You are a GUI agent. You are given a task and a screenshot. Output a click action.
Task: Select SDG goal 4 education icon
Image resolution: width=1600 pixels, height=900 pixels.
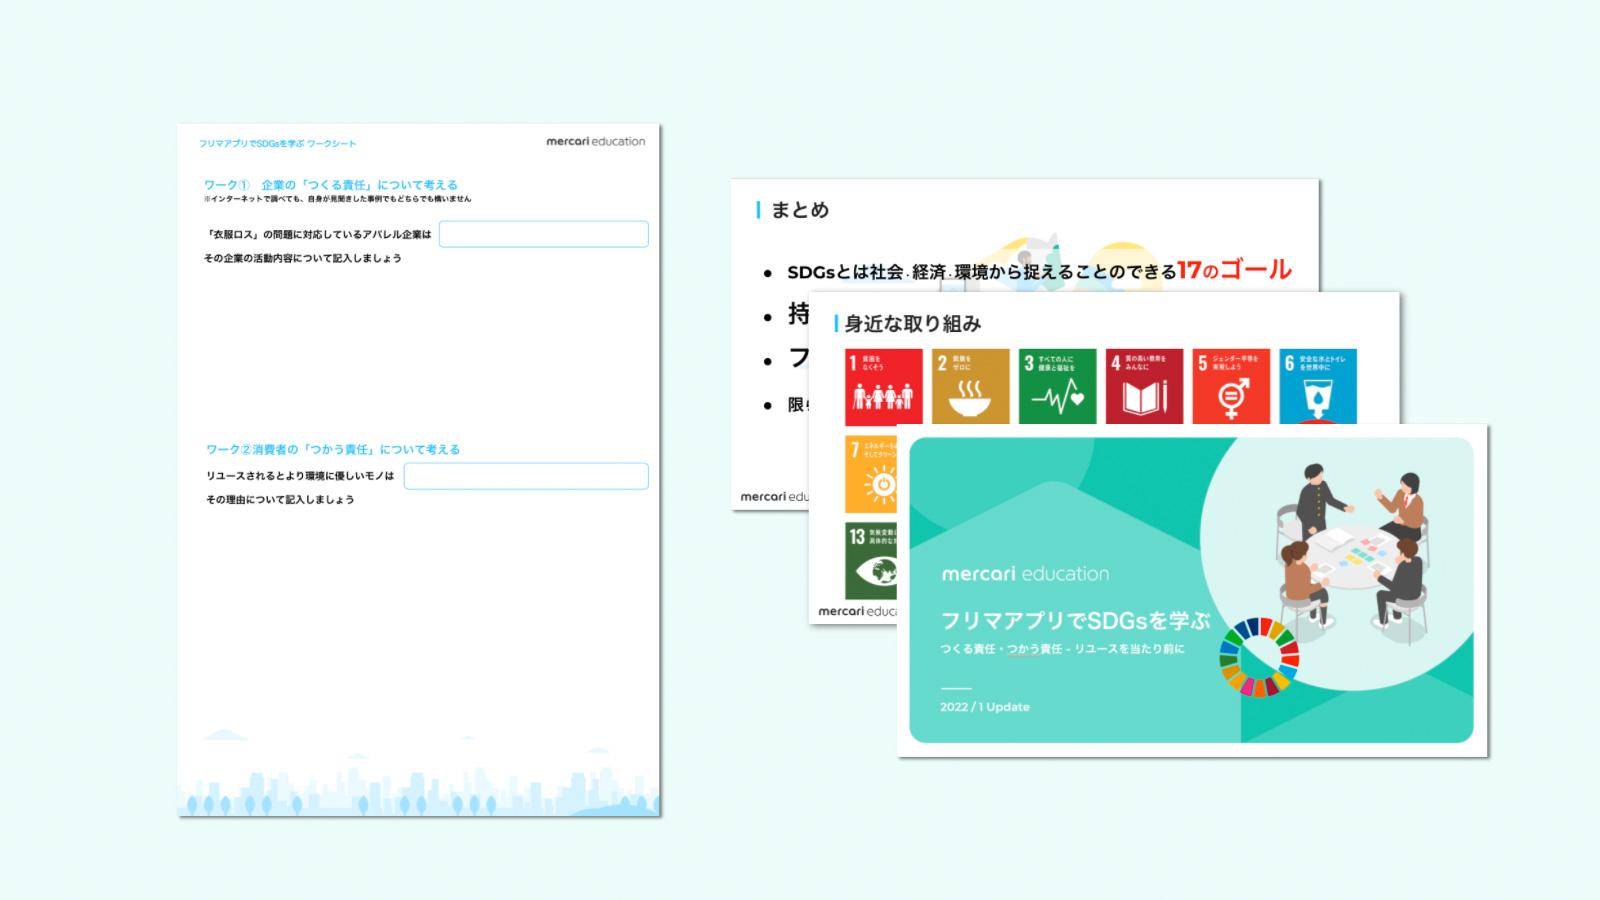tap(1144, 386)
